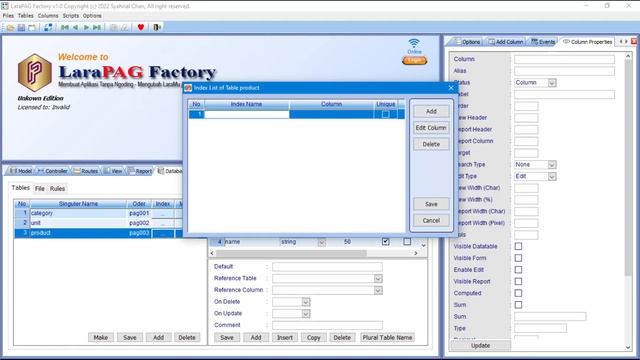Image resolution: width=640 pixels, height=360 pixels.
Task: Click the toolbar icon right of the floppy disk
Action: 32,27
